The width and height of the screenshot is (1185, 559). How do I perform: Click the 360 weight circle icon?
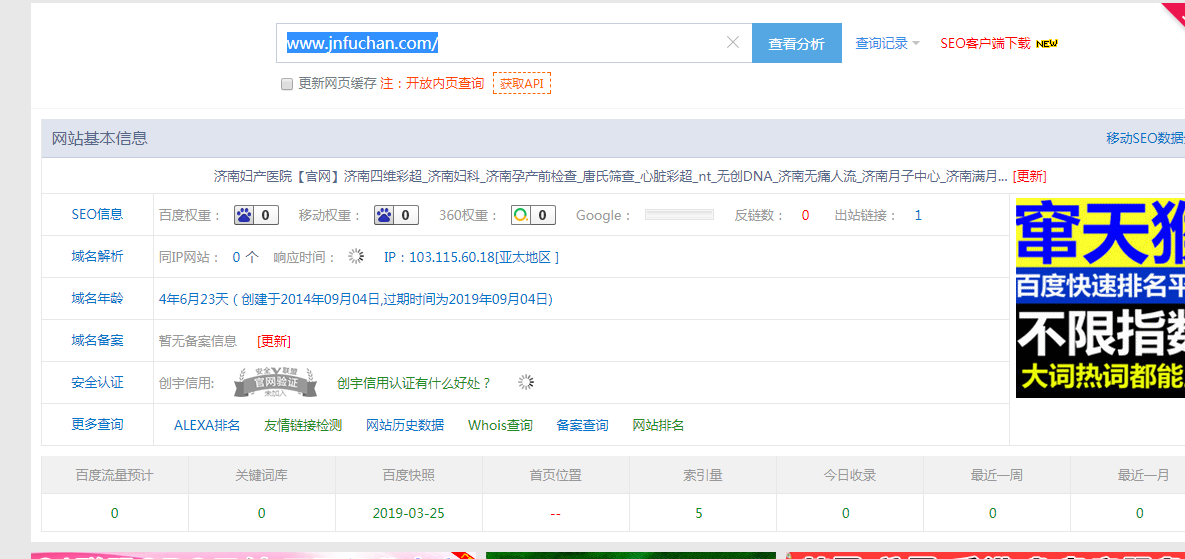click(520, 215)
